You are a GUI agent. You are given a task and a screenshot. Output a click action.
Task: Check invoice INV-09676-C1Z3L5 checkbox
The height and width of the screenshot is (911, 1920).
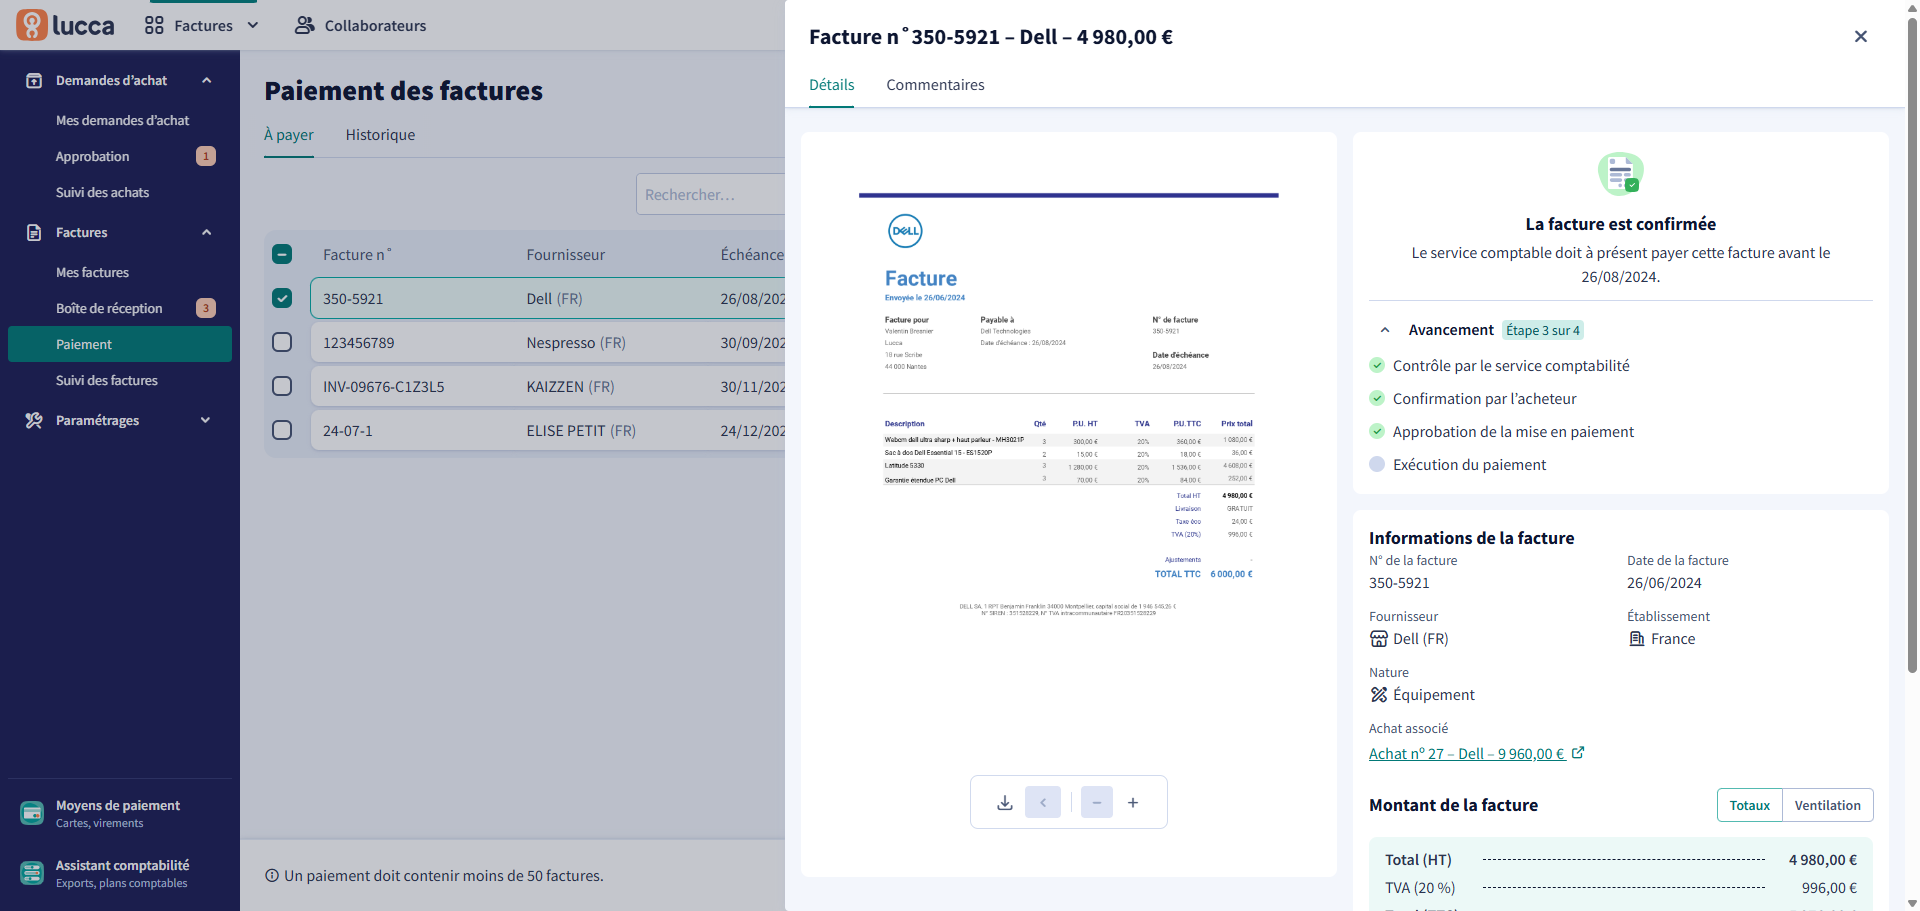click(x=282, y=386)
